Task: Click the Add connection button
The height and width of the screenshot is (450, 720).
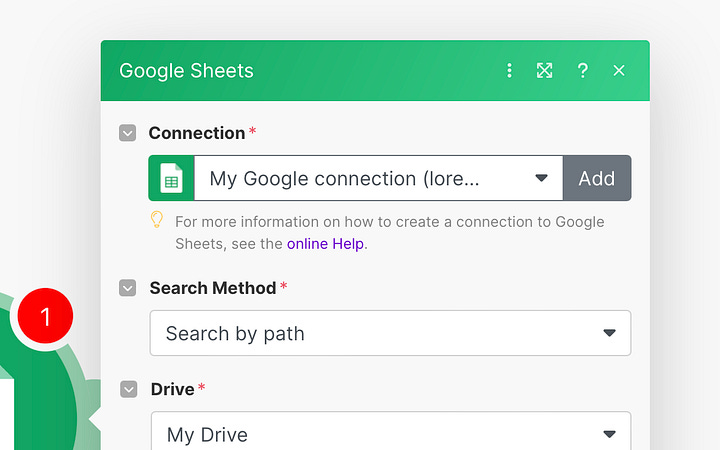Action: pos(597,178)
